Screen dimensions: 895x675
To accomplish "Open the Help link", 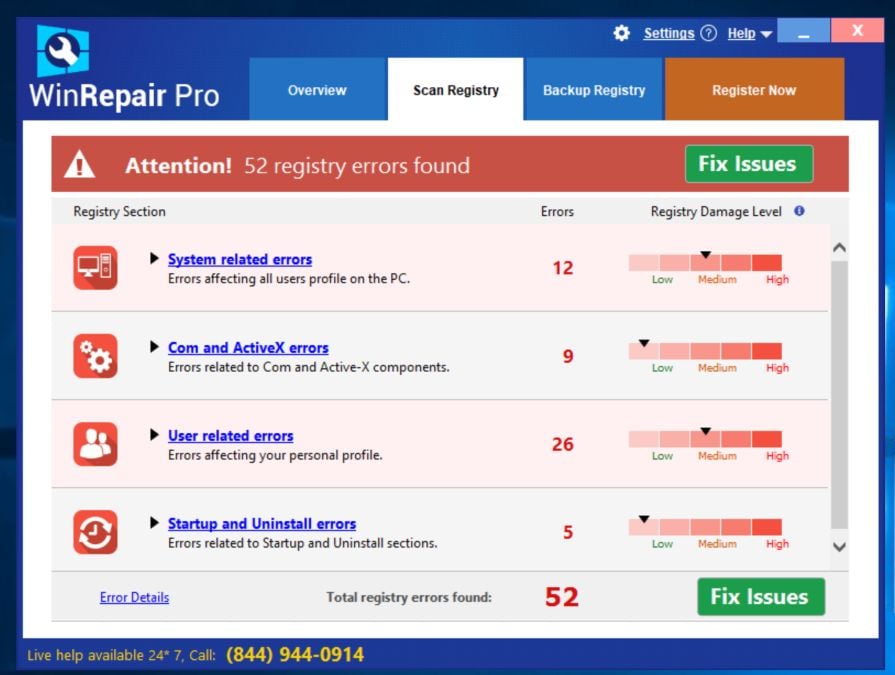I will [x=741, y=34].
